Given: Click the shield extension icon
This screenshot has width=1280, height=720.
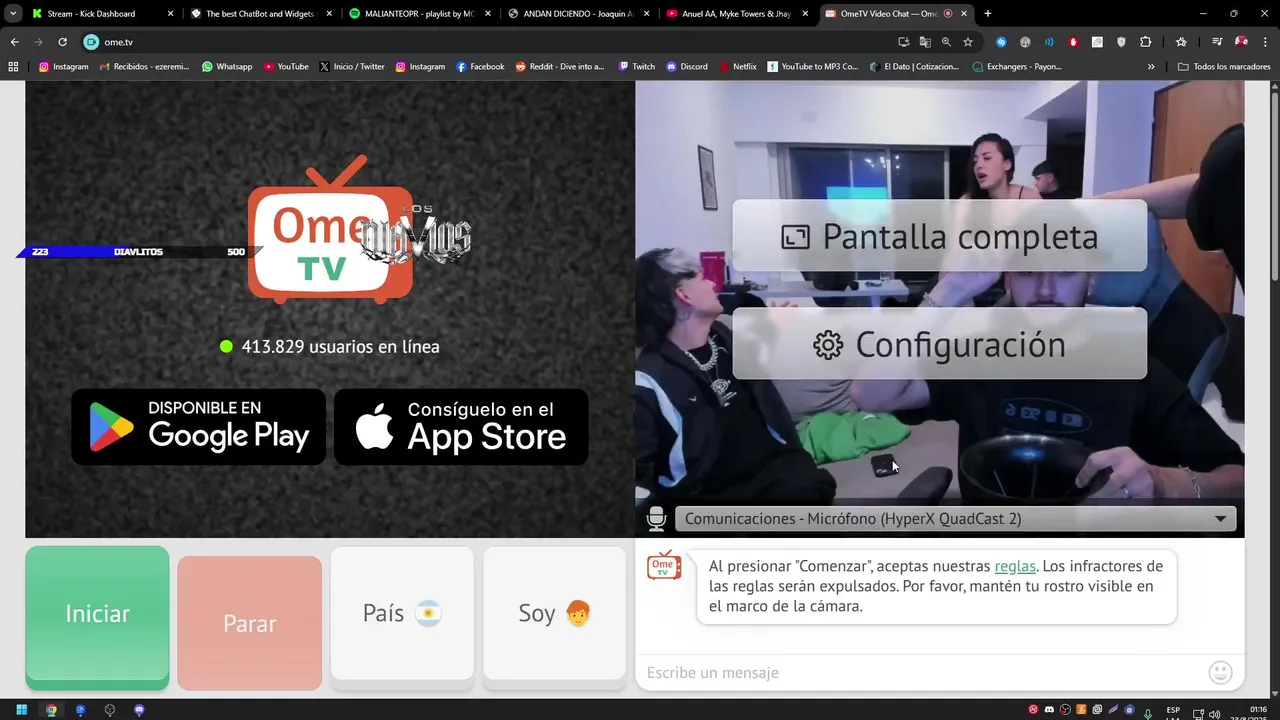Looking at the screenshot, I should [1121, 42].
